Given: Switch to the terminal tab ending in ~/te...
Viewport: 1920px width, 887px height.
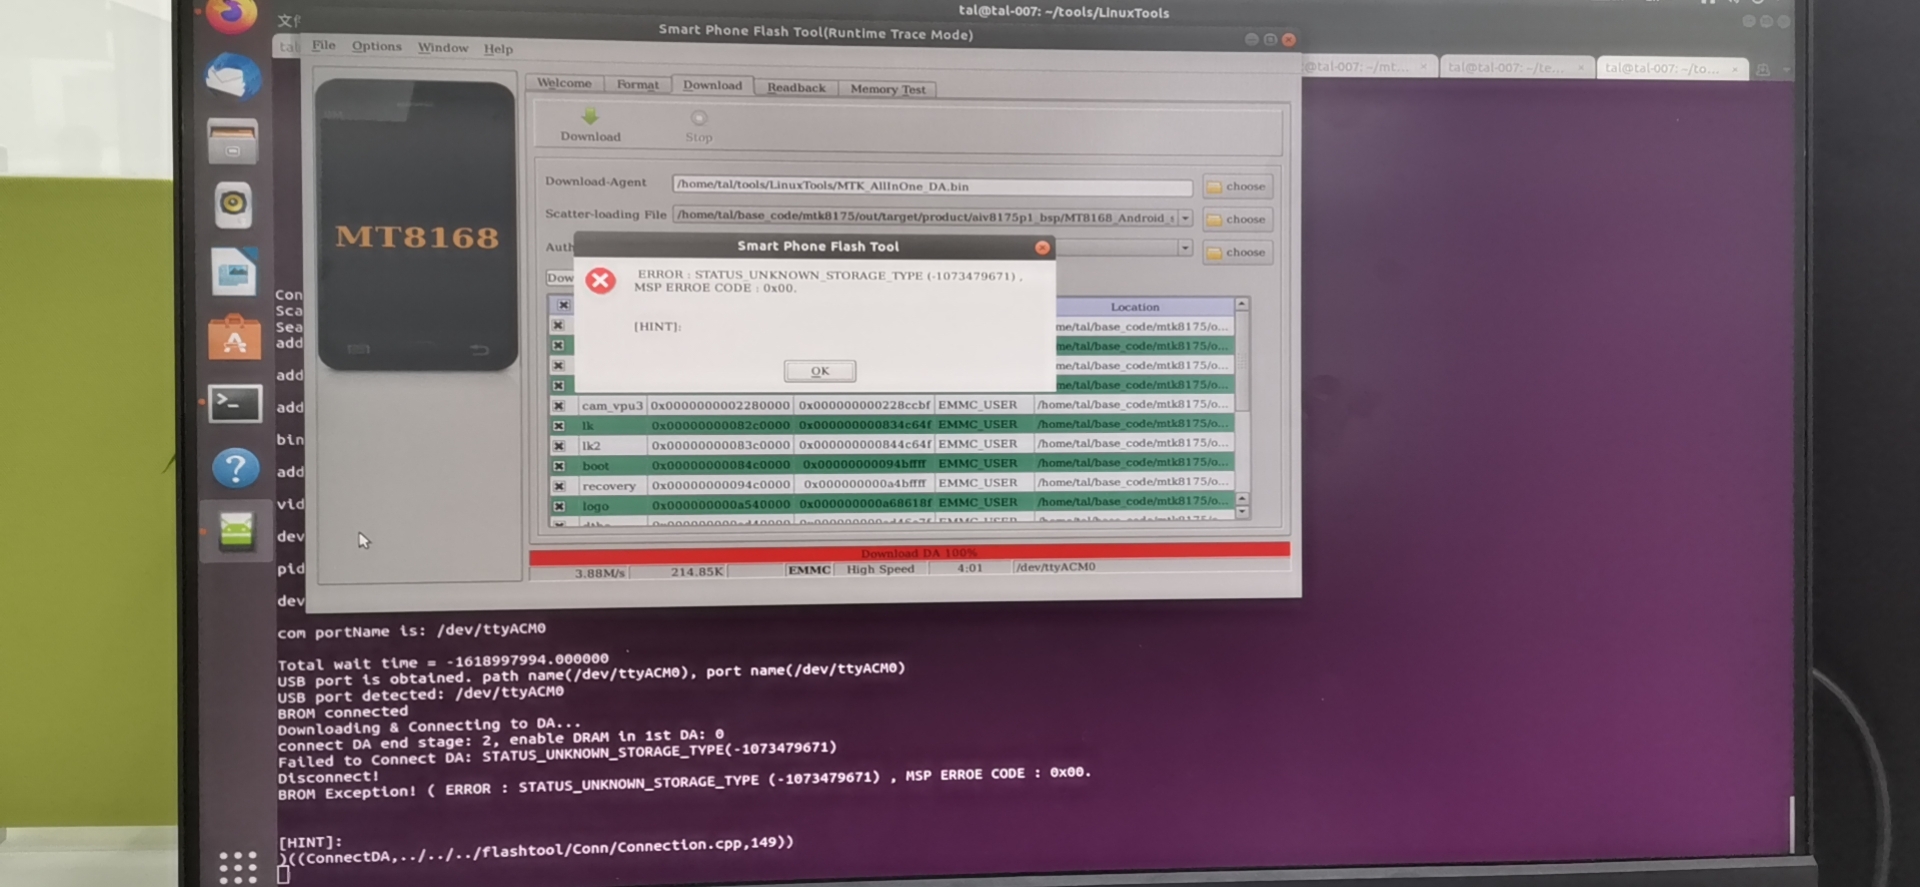Looking at the screenshot, I should pyautogui.click(x=1516, y=67).
